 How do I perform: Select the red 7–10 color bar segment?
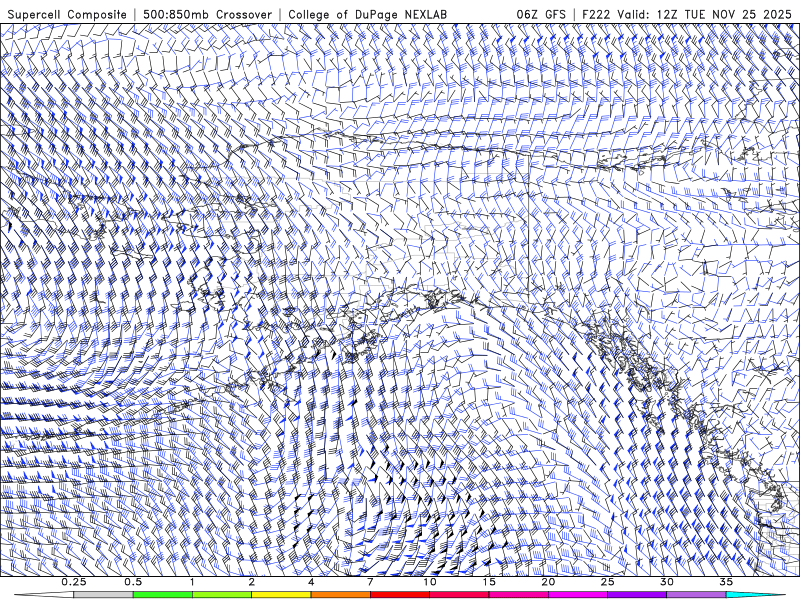pyautogui.click(x=399, y=595)
